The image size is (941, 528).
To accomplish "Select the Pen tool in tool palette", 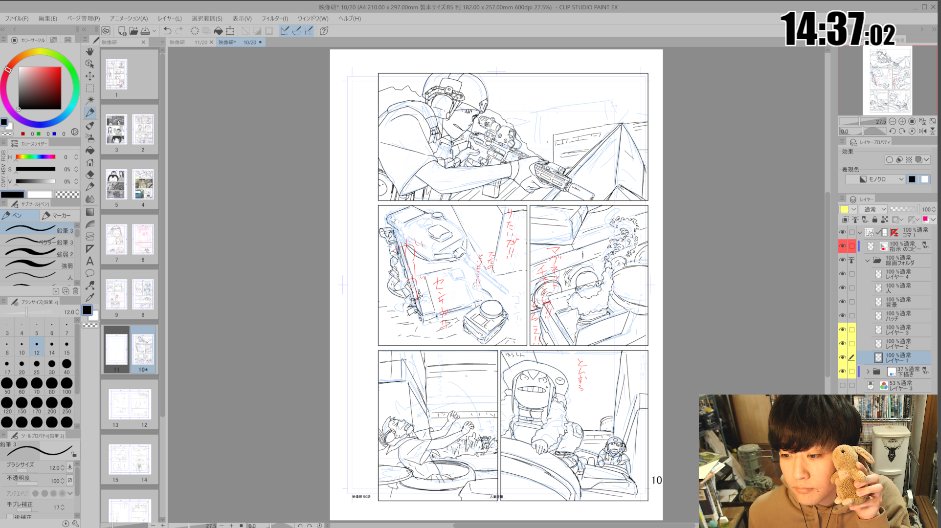I will click(90, 113).
